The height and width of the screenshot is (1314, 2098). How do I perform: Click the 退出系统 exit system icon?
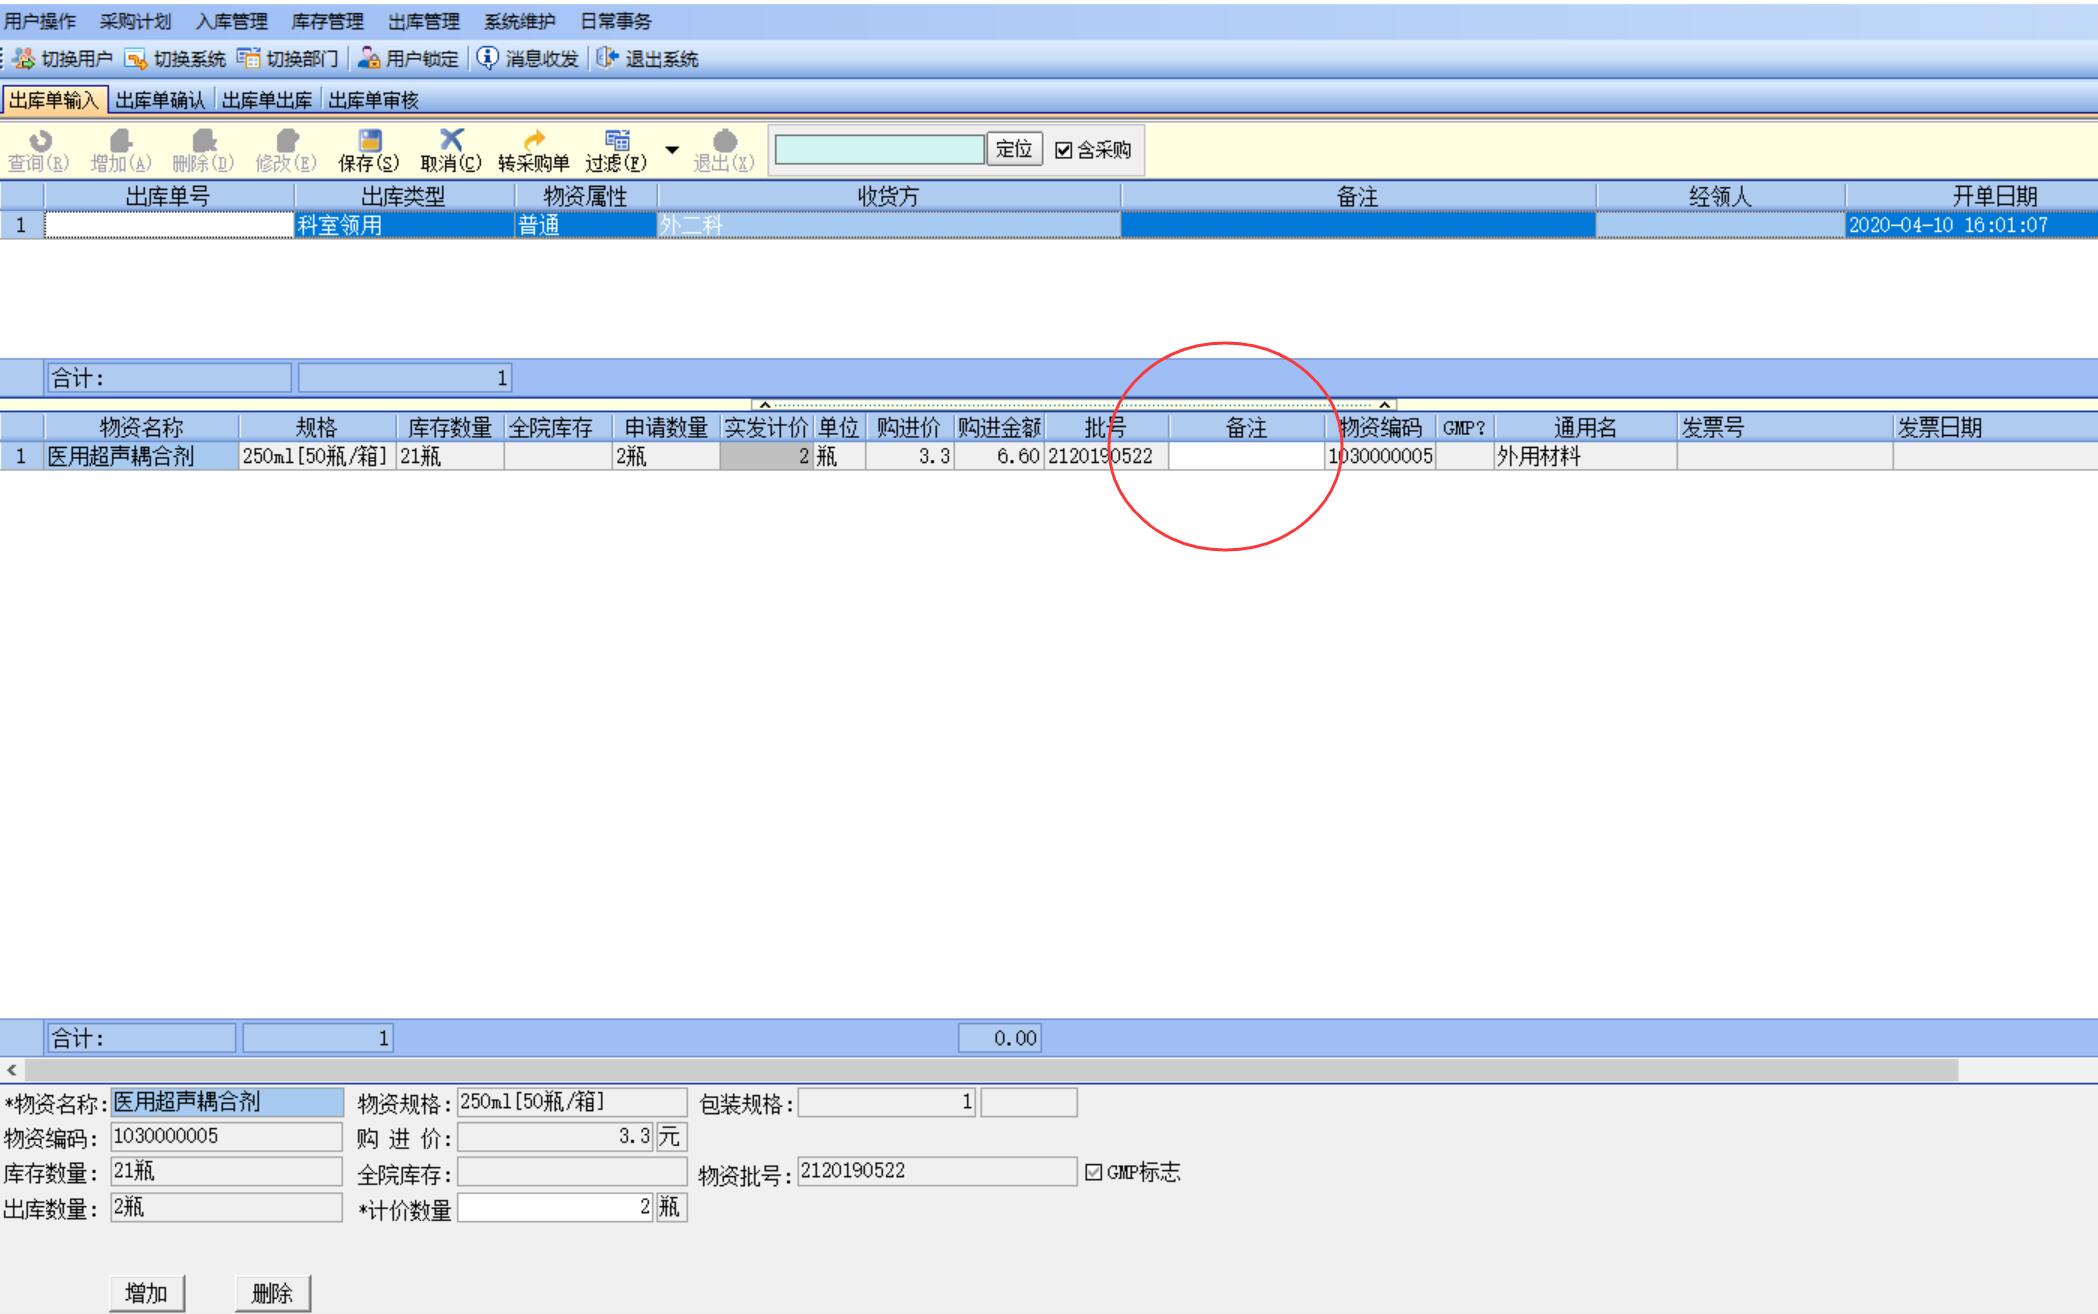[607, 58]
